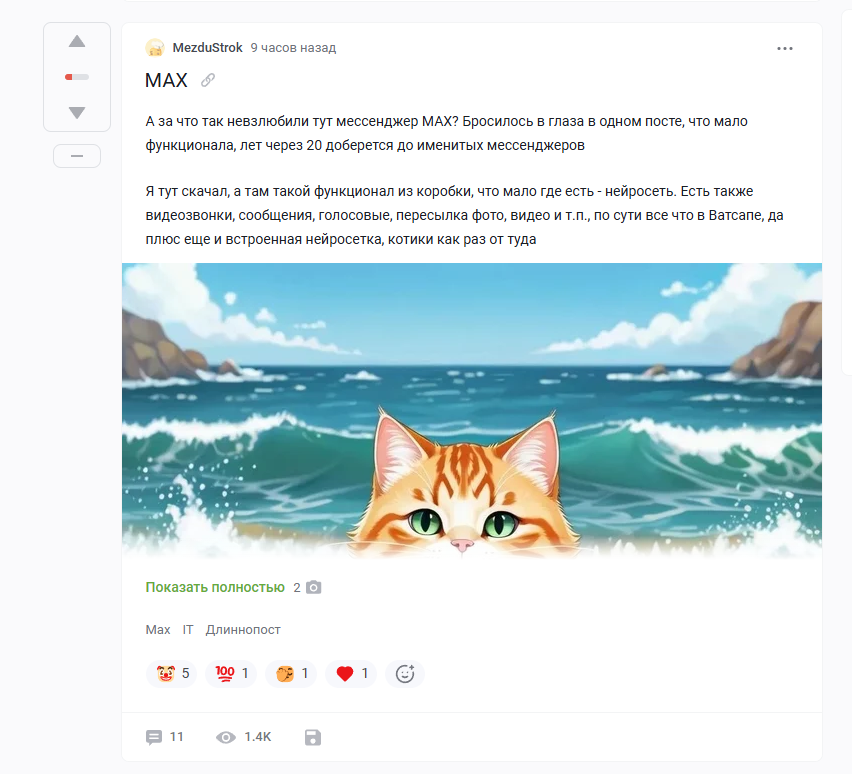Open MezduStrok author avatar

coord(155,48)
